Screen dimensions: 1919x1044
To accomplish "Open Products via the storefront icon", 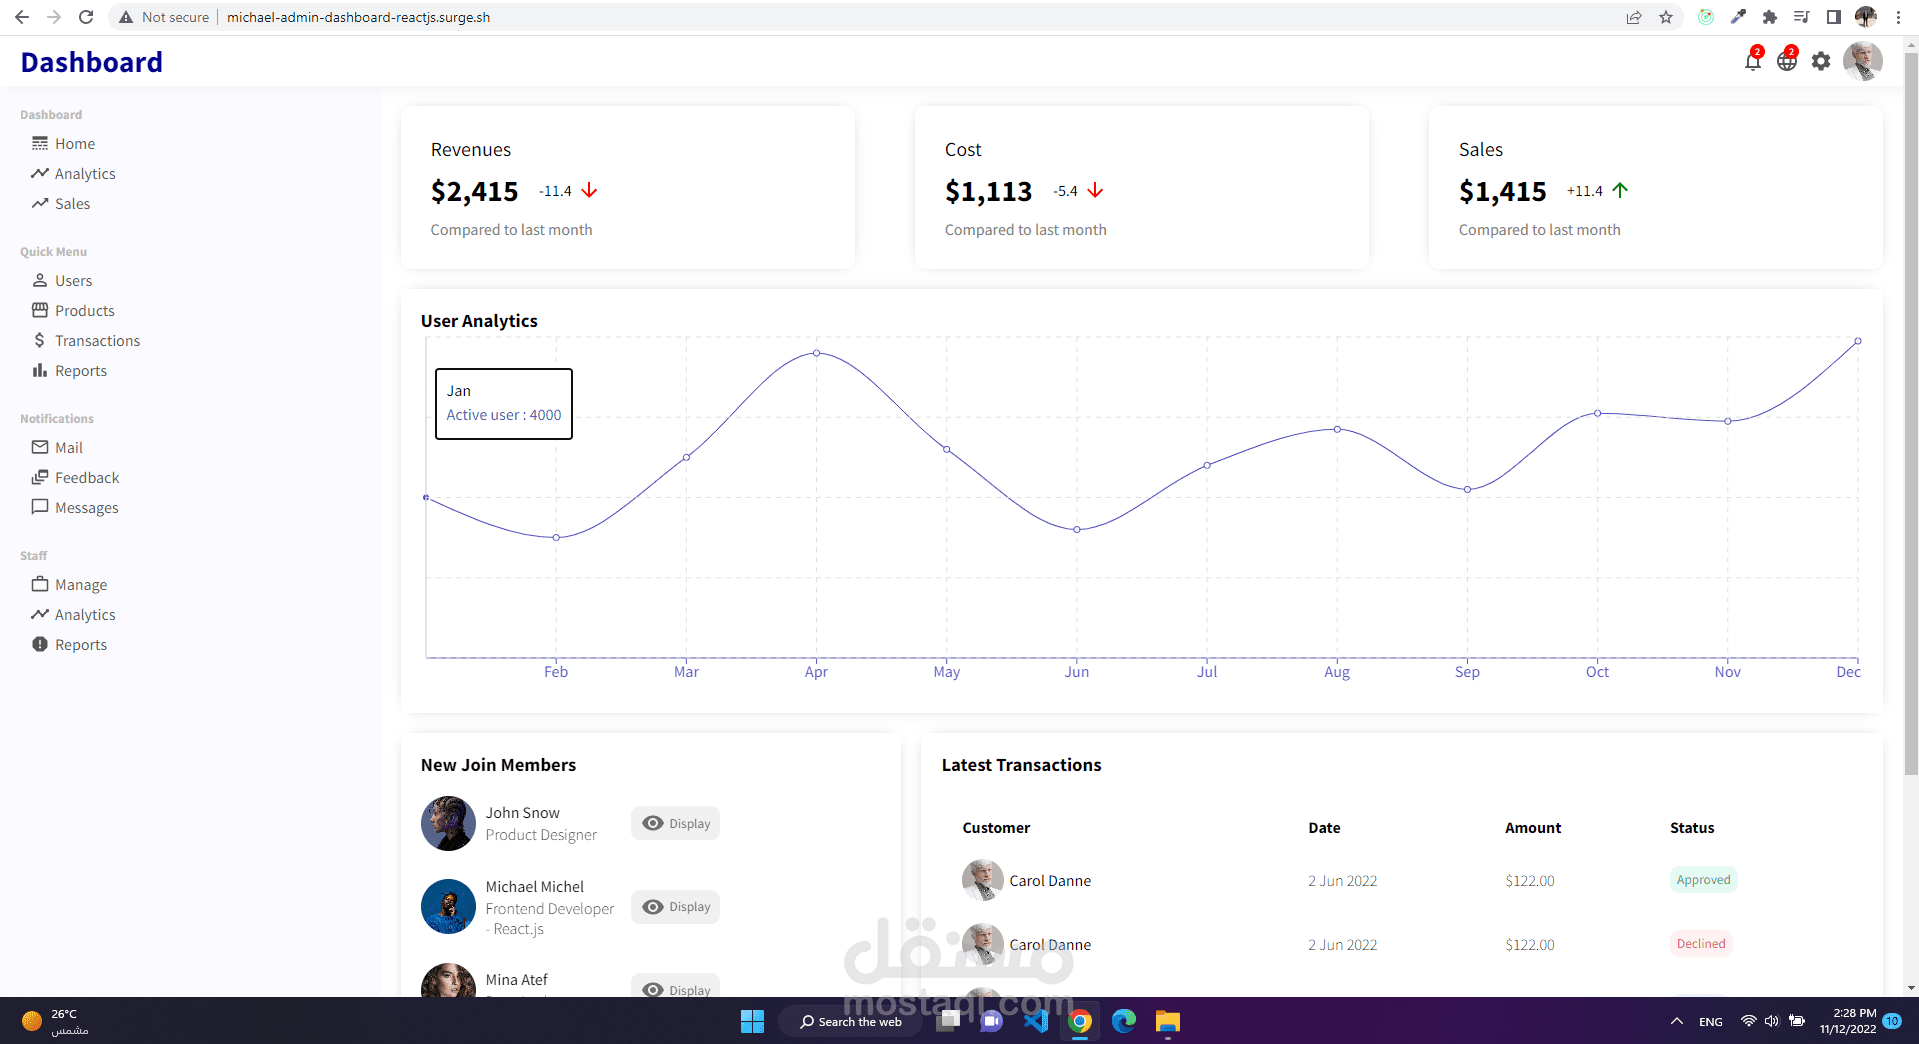I will click(x=41, y=310).
